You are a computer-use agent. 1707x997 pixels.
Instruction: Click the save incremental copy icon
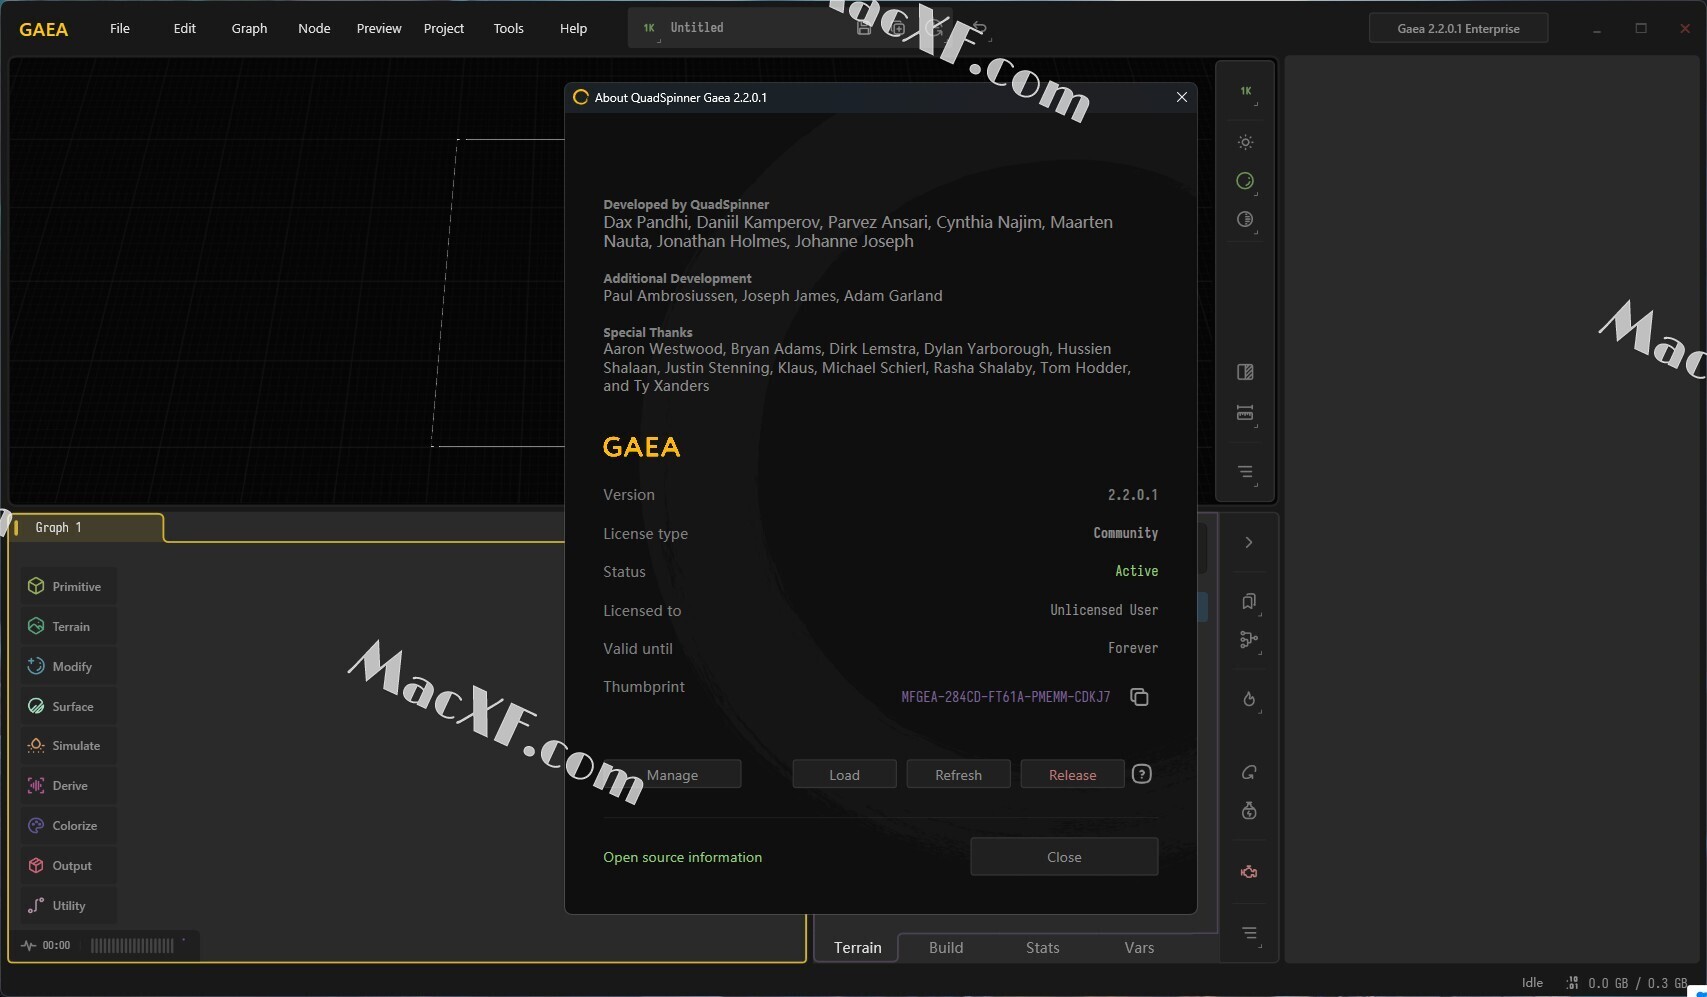[x=897, y=28]
